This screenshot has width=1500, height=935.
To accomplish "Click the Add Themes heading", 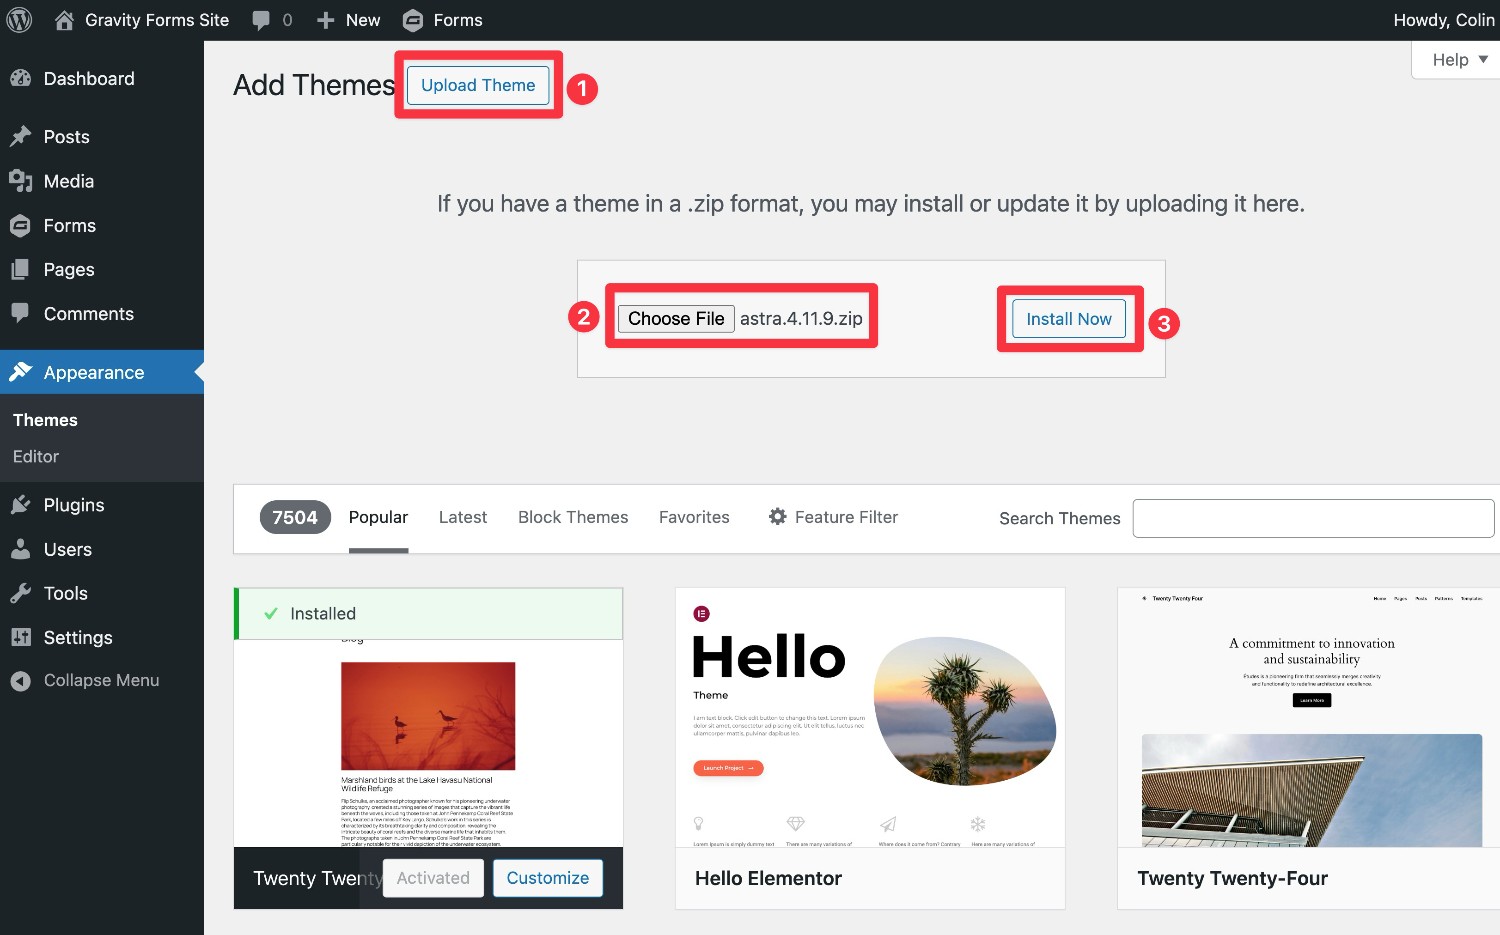I will pyautogui.click(x=314, y=85).
